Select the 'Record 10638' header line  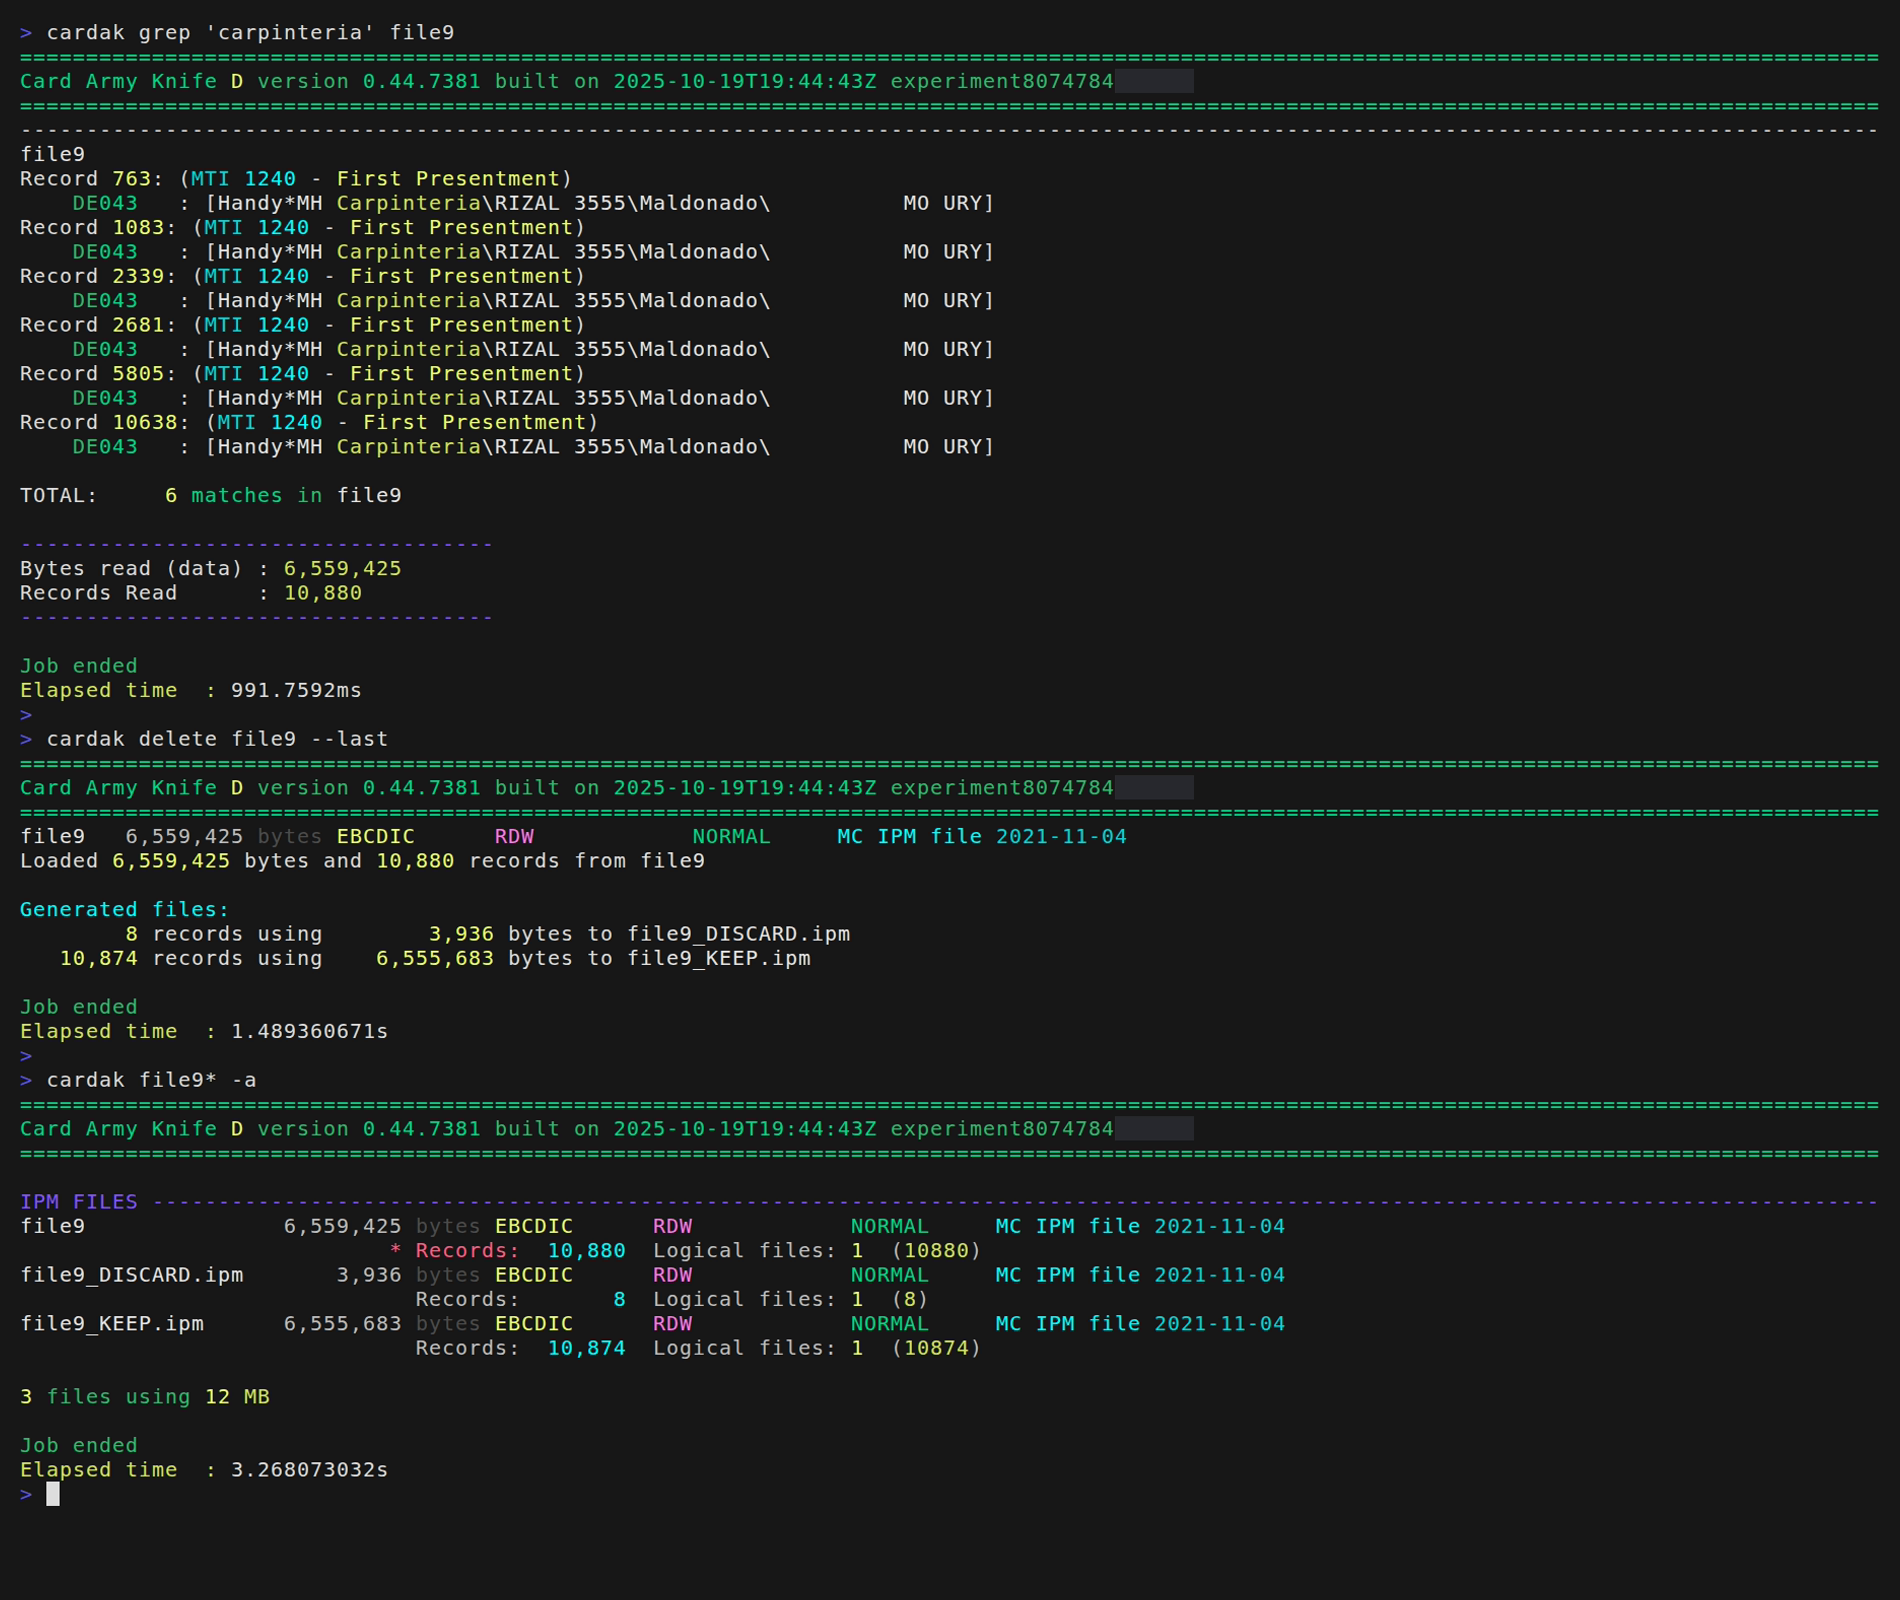click(x=308, y=423)
